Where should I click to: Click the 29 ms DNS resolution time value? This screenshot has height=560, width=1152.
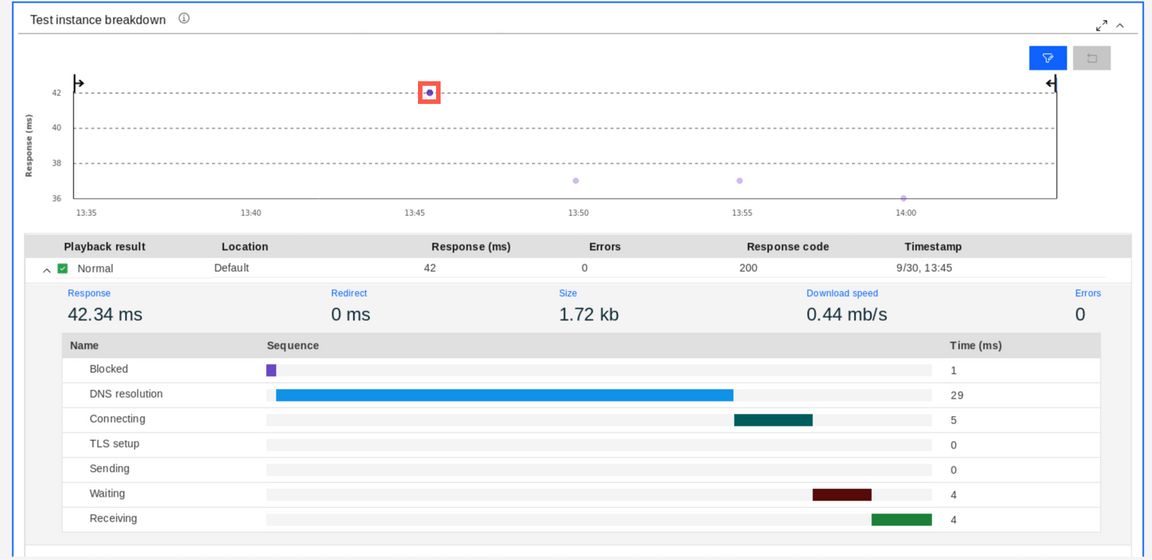click(x=957, y=395)
